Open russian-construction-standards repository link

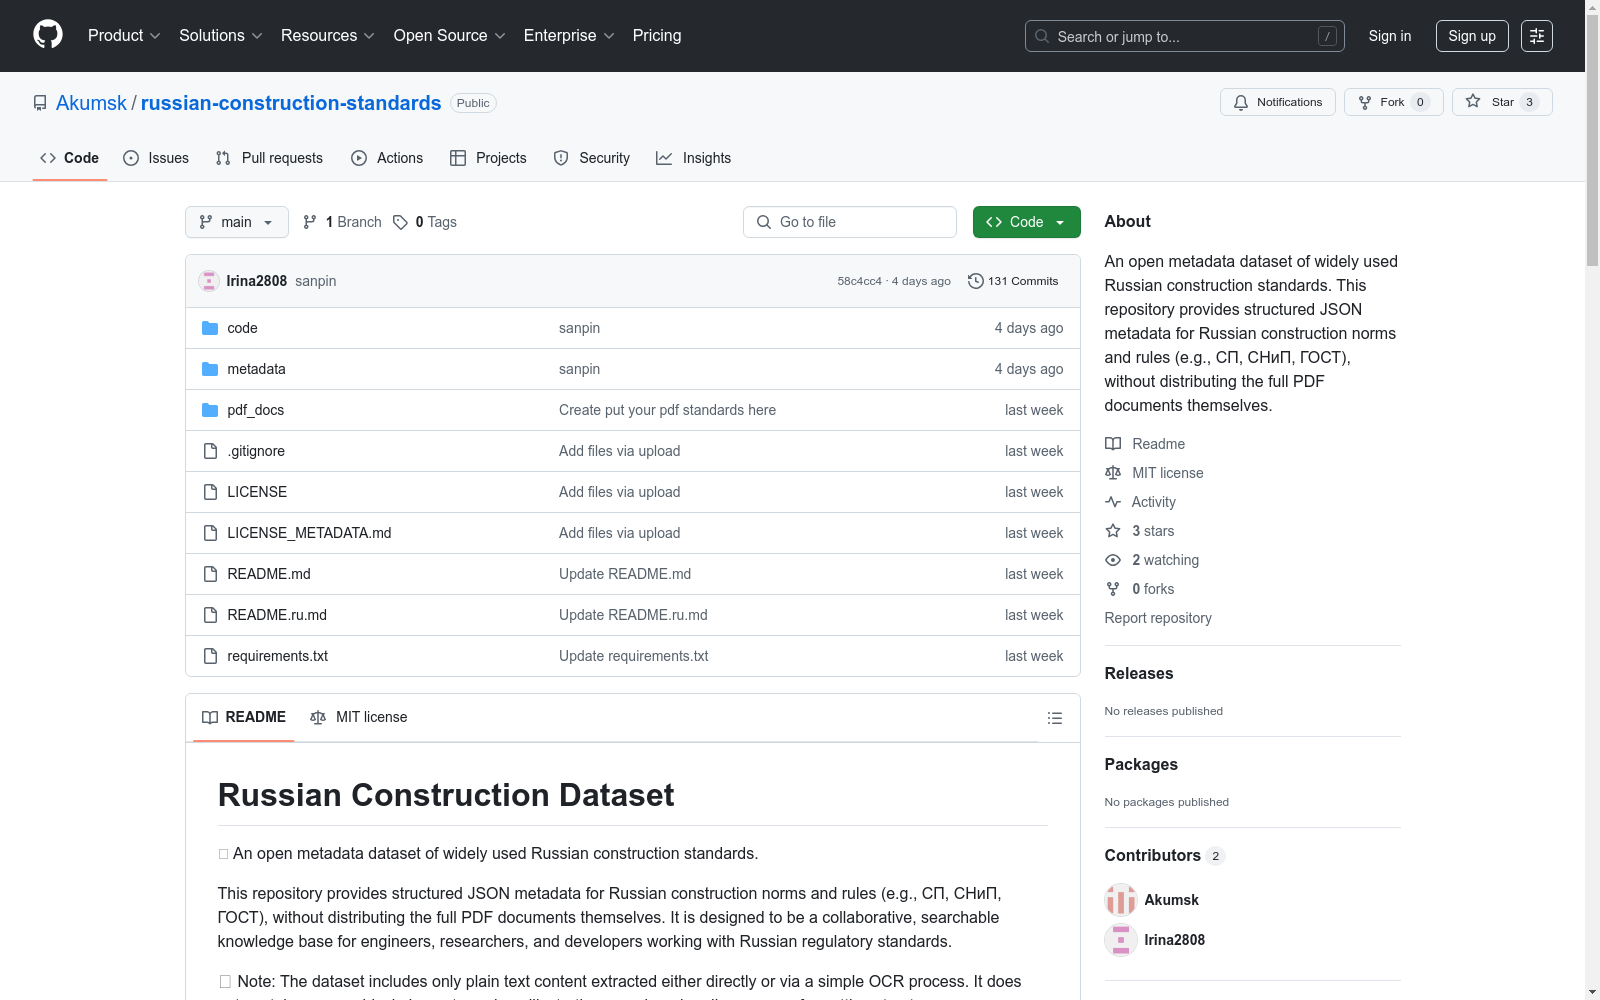291,103
